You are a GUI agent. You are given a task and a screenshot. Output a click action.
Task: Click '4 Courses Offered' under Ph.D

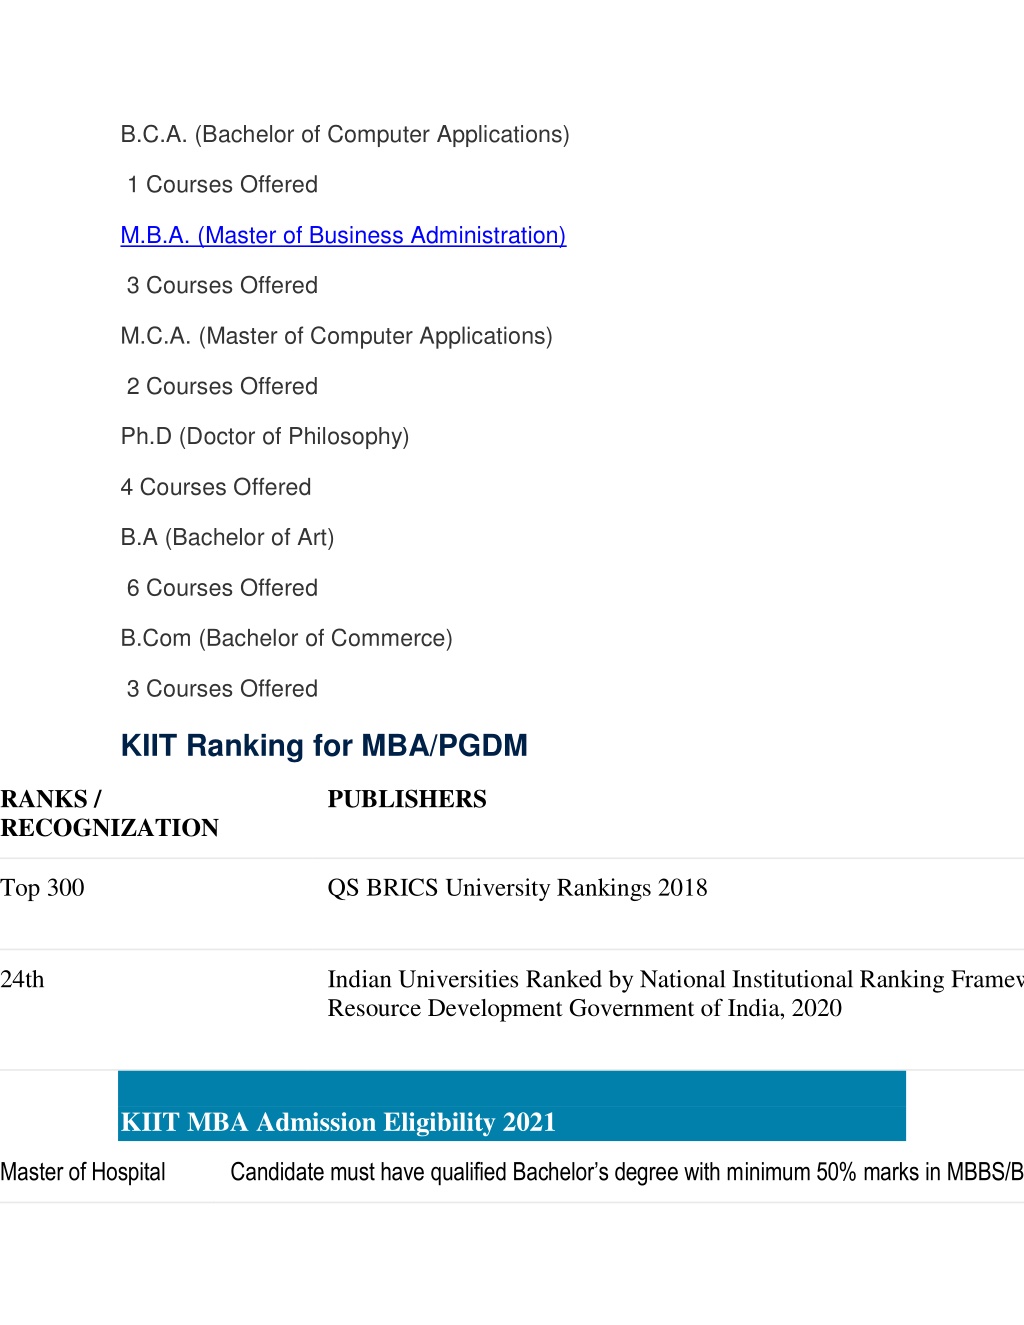[x=216, y=487]
